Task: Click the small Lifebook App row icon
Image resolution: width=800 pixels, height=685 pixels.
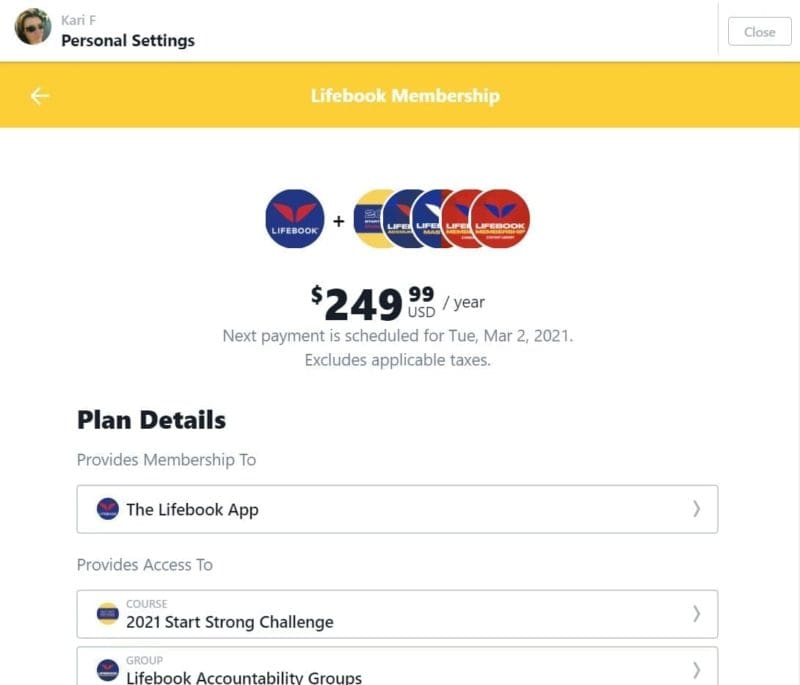Action: [108, 509]
